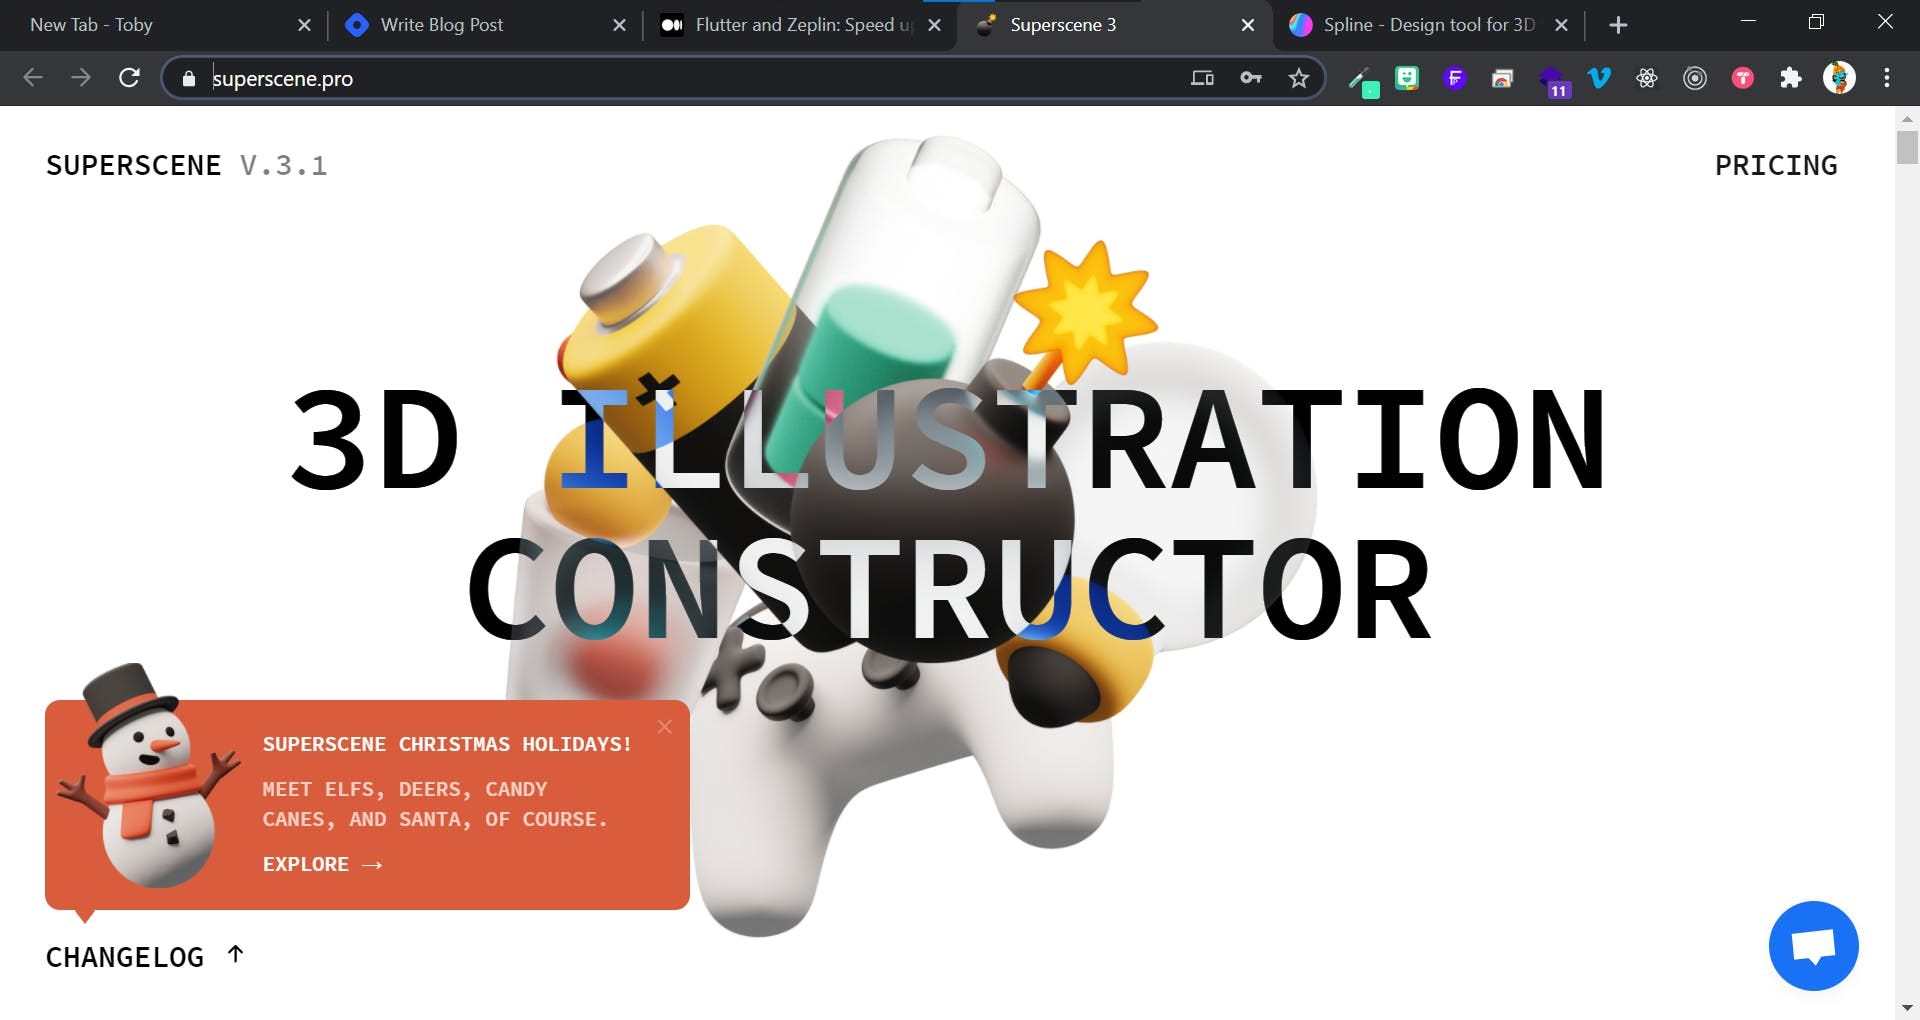Screen dimensions: 1920x1020
Task: Switch to the New Tab - Toby tab
Action: (150, 25)
